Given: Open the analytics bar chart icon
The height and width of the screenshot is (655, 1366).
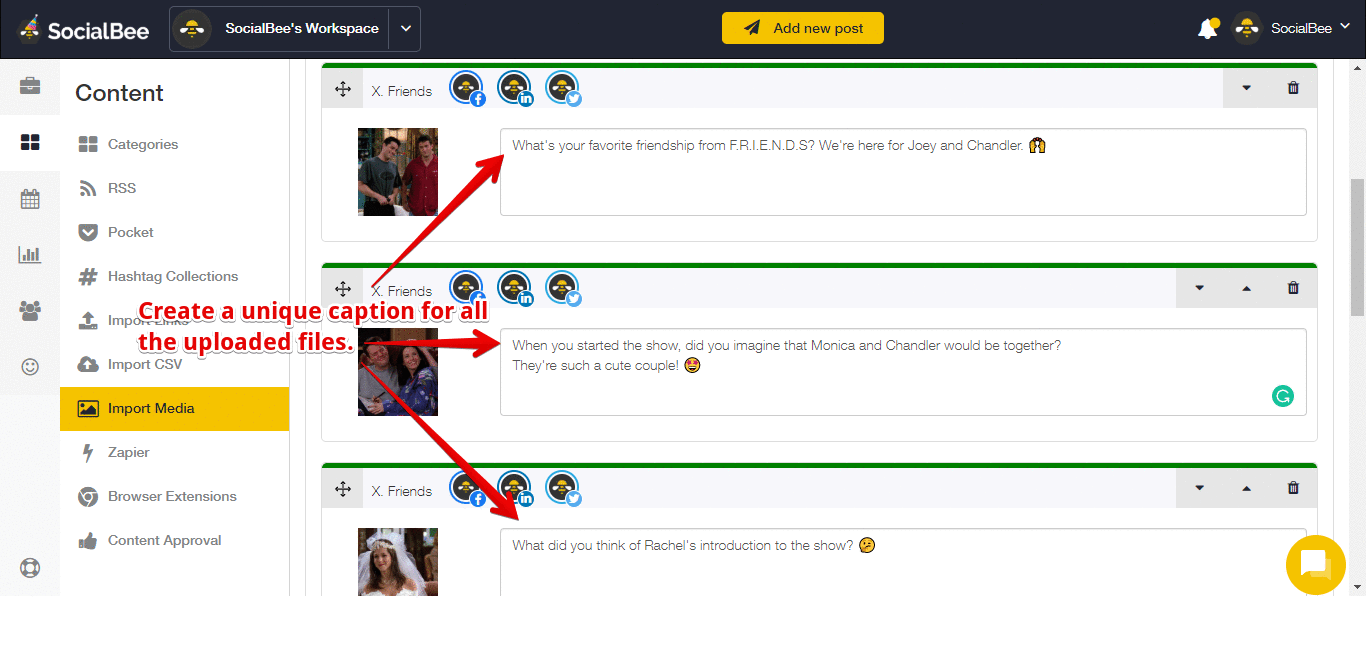Looking at the screenshot, I should pyautogui.click(x=30, y=254).
